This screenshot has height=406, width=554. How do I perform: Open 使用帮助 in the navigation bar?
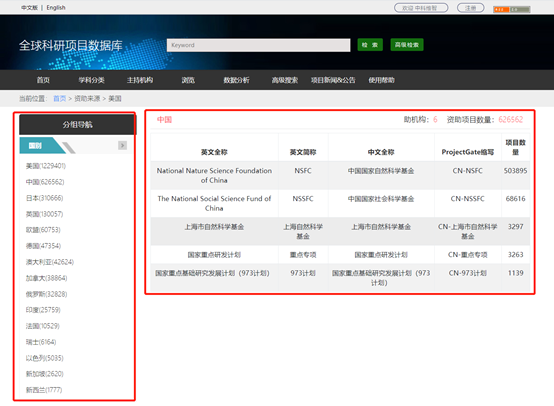[x=381, y=80]
